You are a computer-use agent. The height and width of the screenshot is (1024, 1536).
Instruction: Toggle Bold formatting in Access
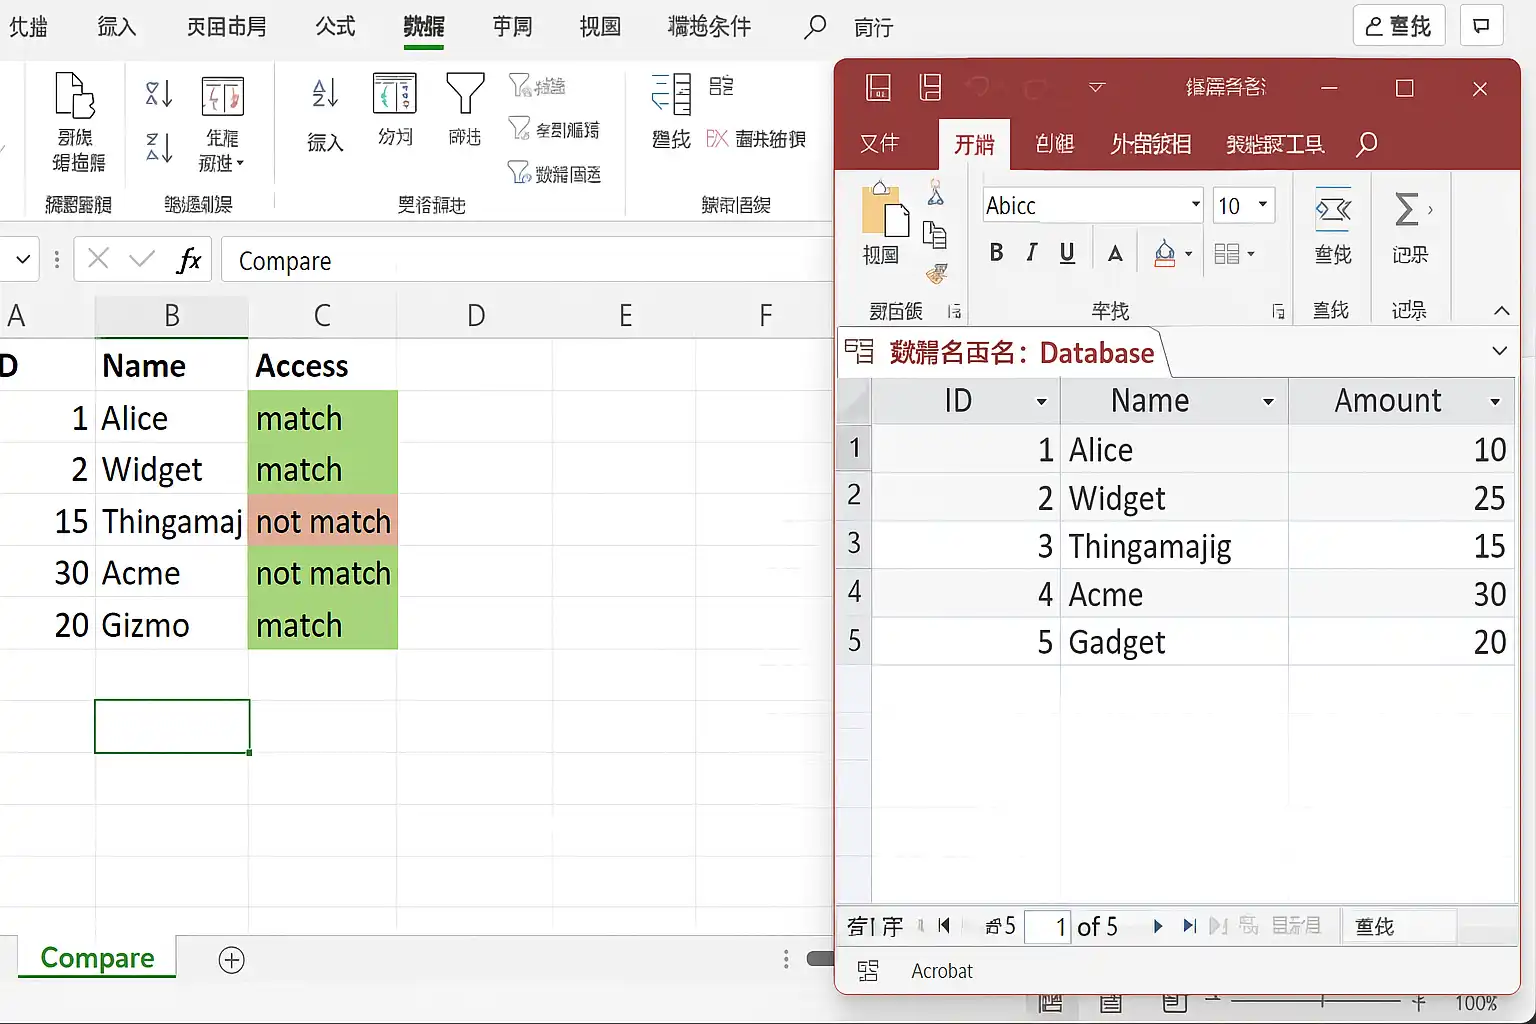996,253
